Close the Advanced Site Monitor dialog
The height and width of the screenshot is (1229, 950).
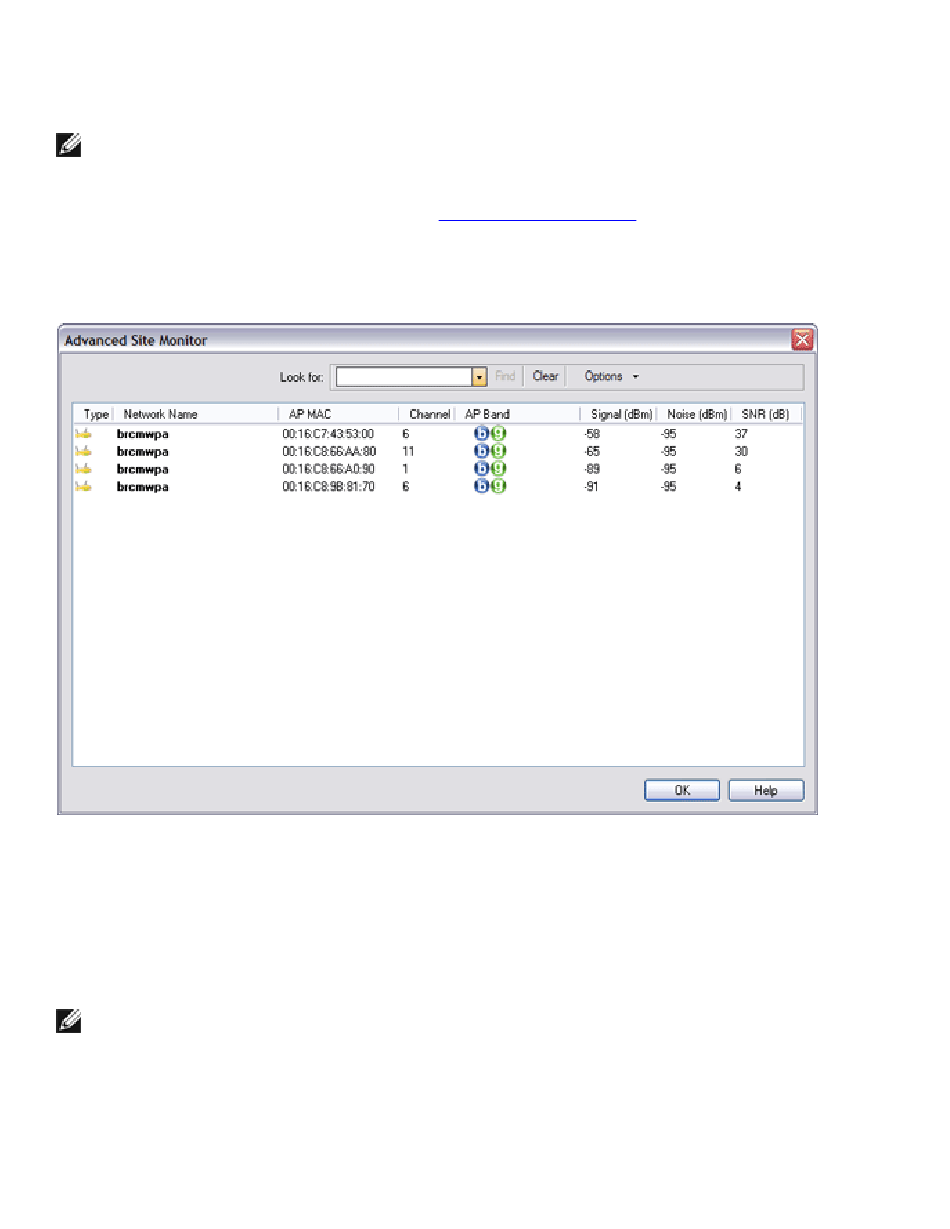click(x=802, y=340)
